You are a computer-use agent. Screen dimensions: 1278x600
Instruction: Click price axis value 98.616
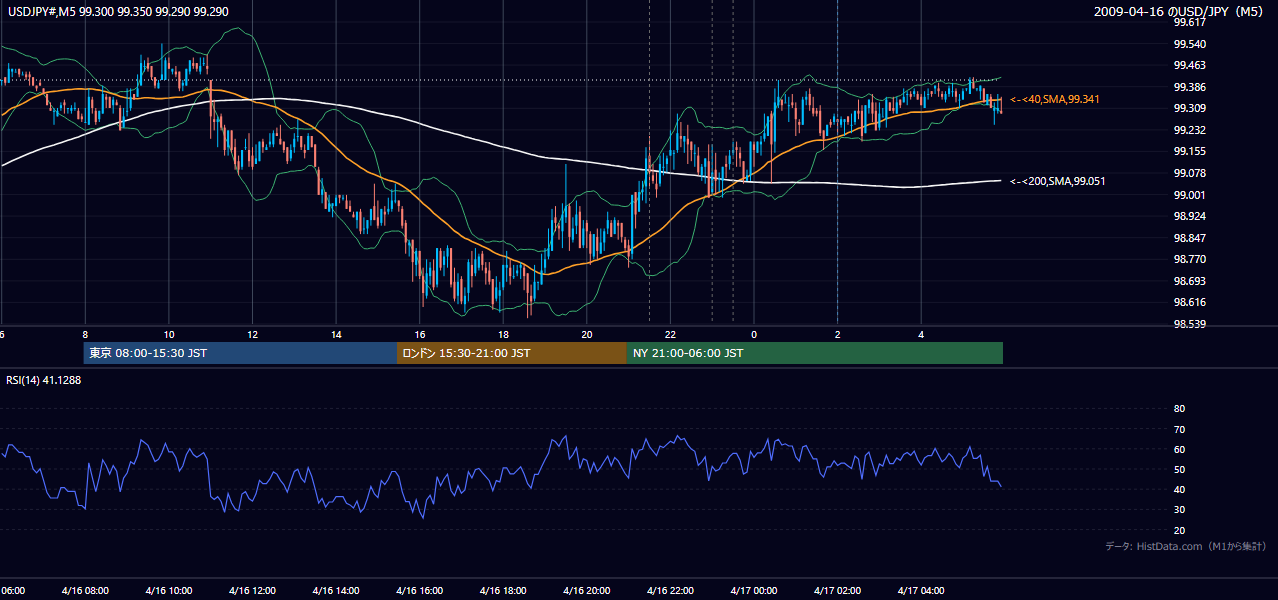tap(1189, 302)
